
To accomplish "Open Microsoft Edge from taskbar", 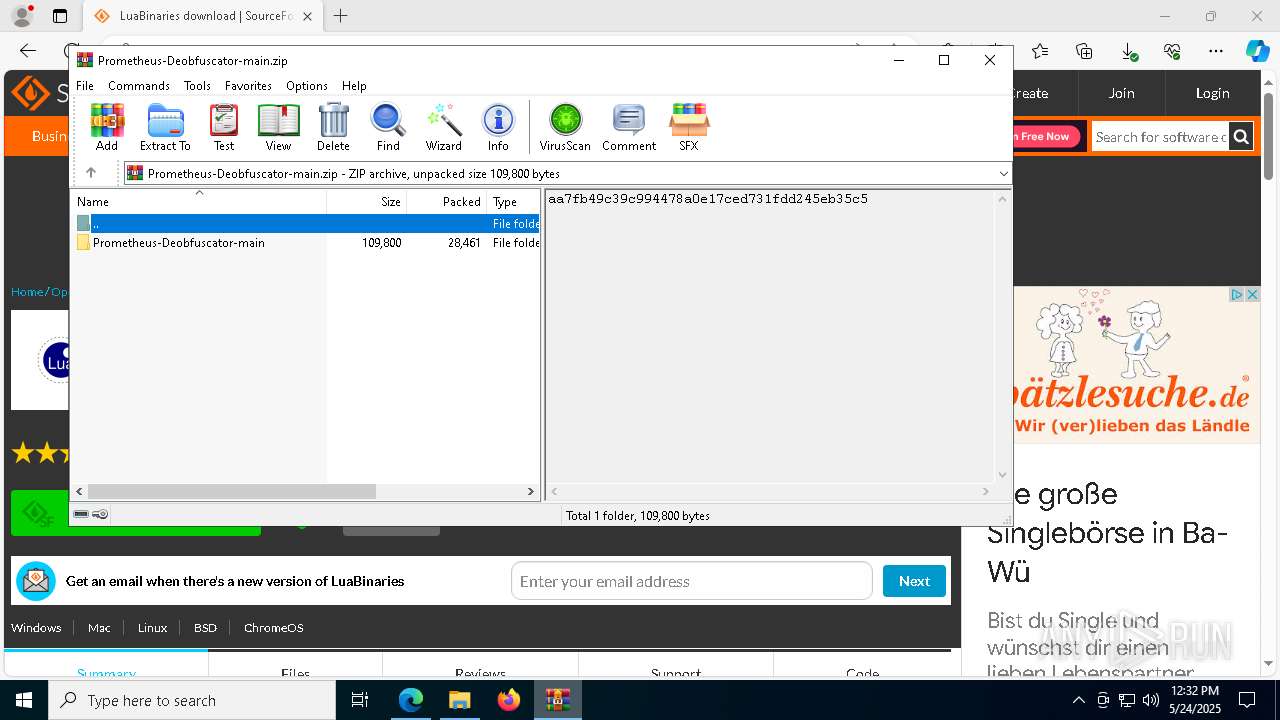I will (411, 700).
